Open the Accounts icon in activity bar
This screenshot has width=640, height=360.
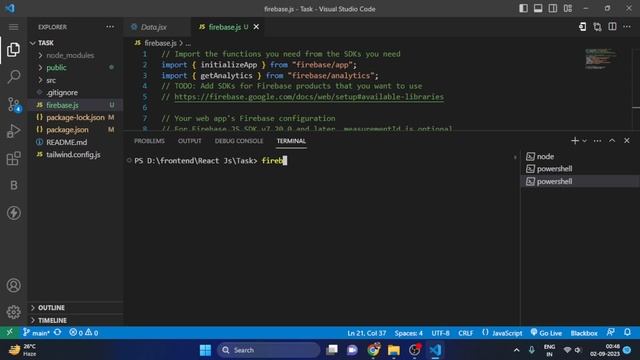coord(13,285)
